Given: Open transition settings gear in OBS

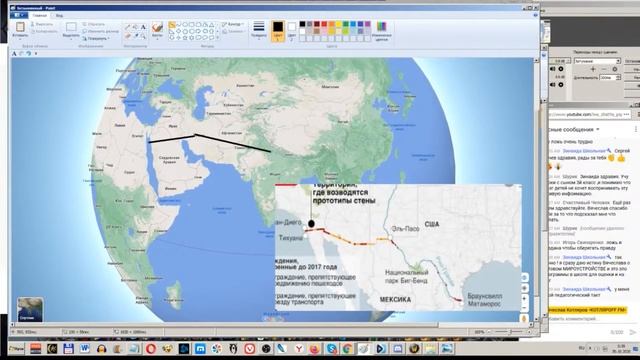Looking at the screenshot, I should coord(615,69).
